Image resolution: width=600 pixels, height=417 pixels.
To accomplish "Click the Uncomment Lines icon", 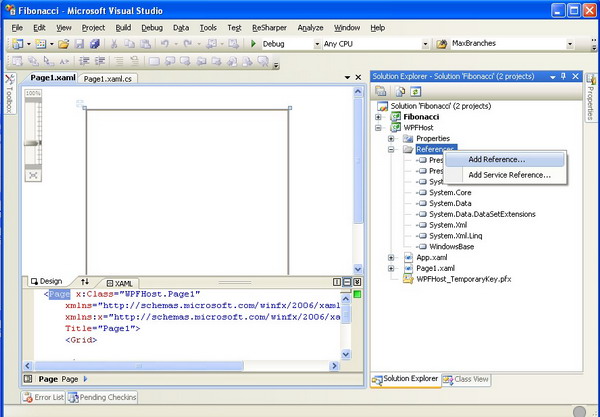I will click(134, 61).
